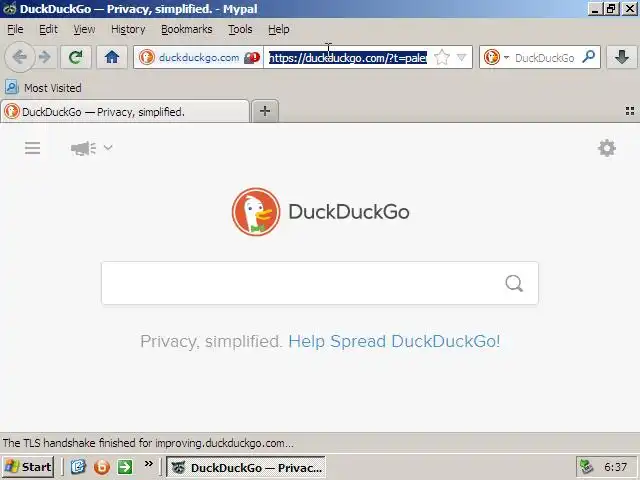Launch the blue quick launch icon
Screen dimensions: 640x480
pyautogui.click(x=78, y=467)
